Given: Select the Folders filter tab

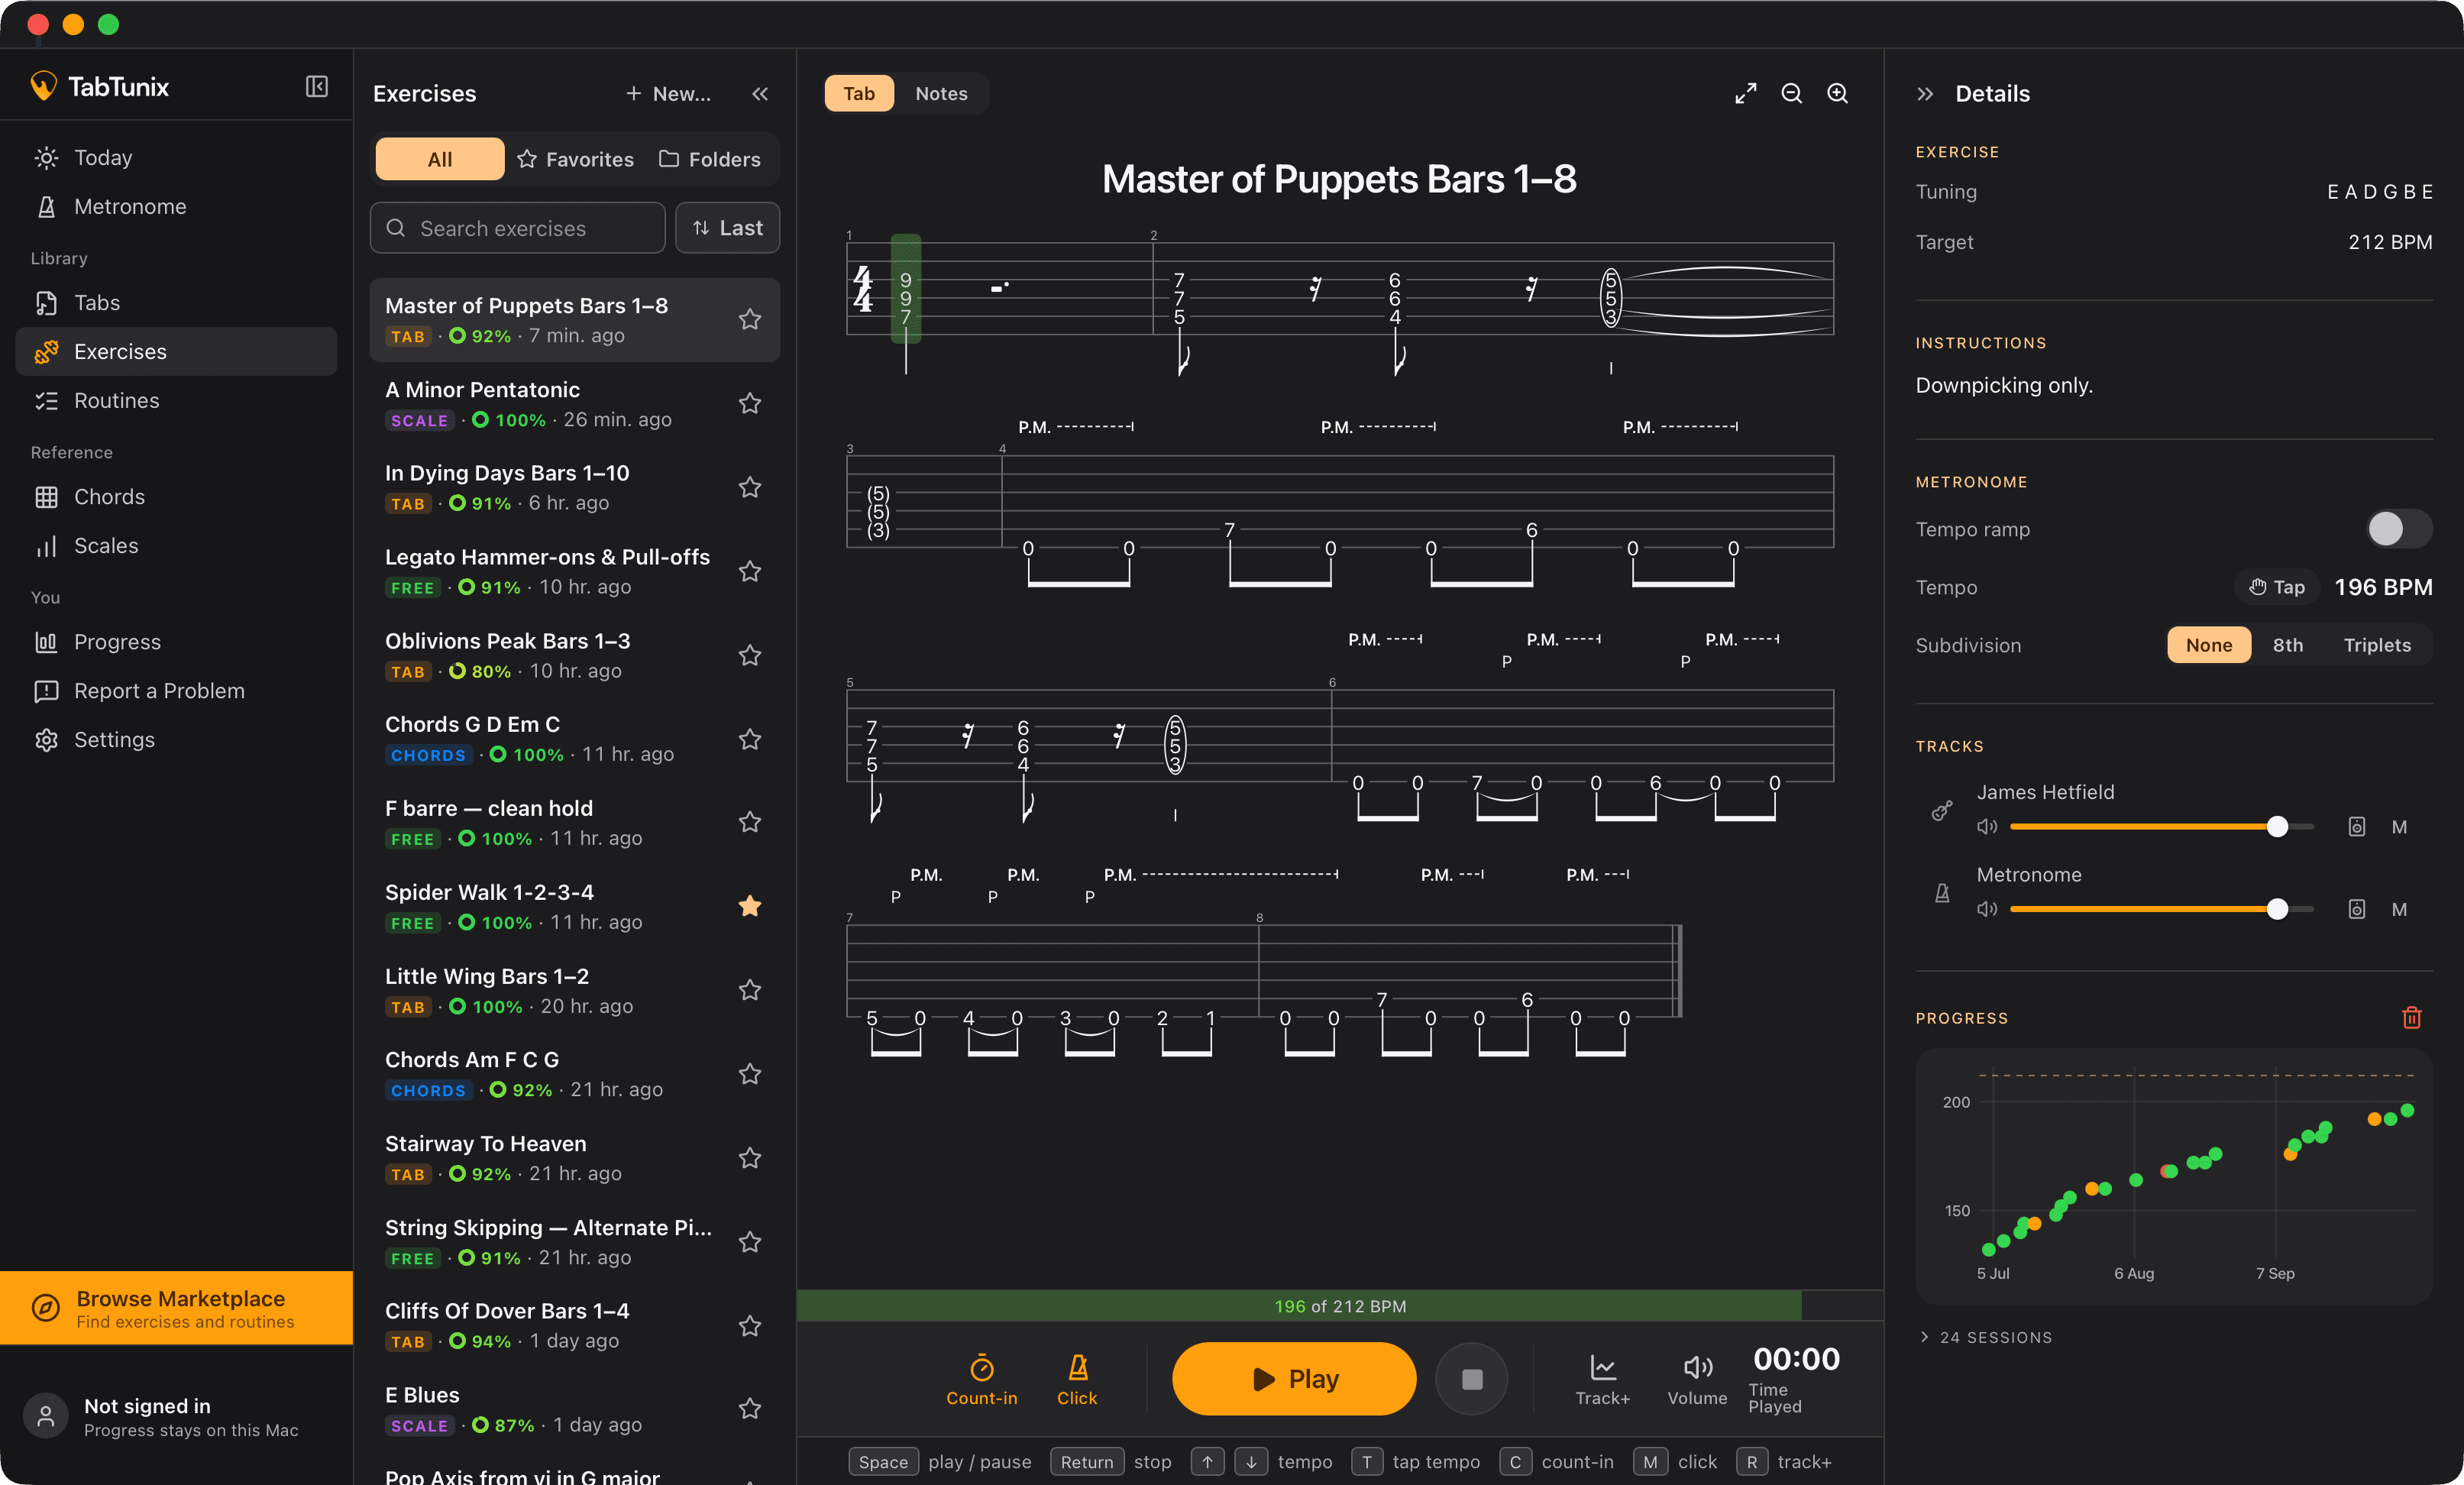Looking at the screenshot, I should pos(710,159).
